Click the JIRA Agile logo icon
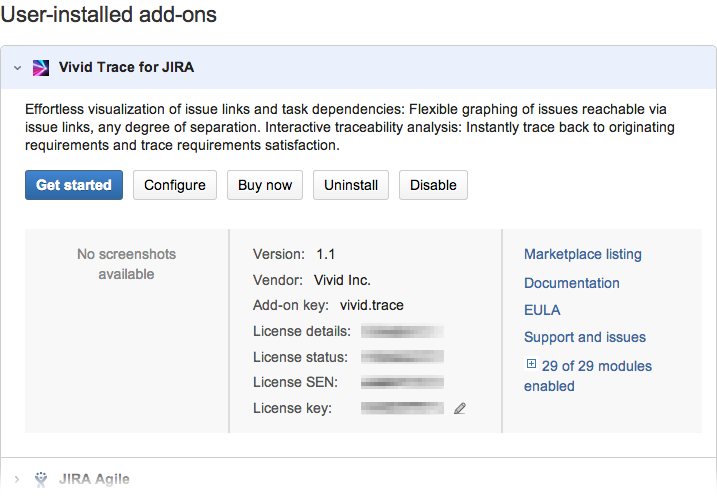 click(41, 479)
